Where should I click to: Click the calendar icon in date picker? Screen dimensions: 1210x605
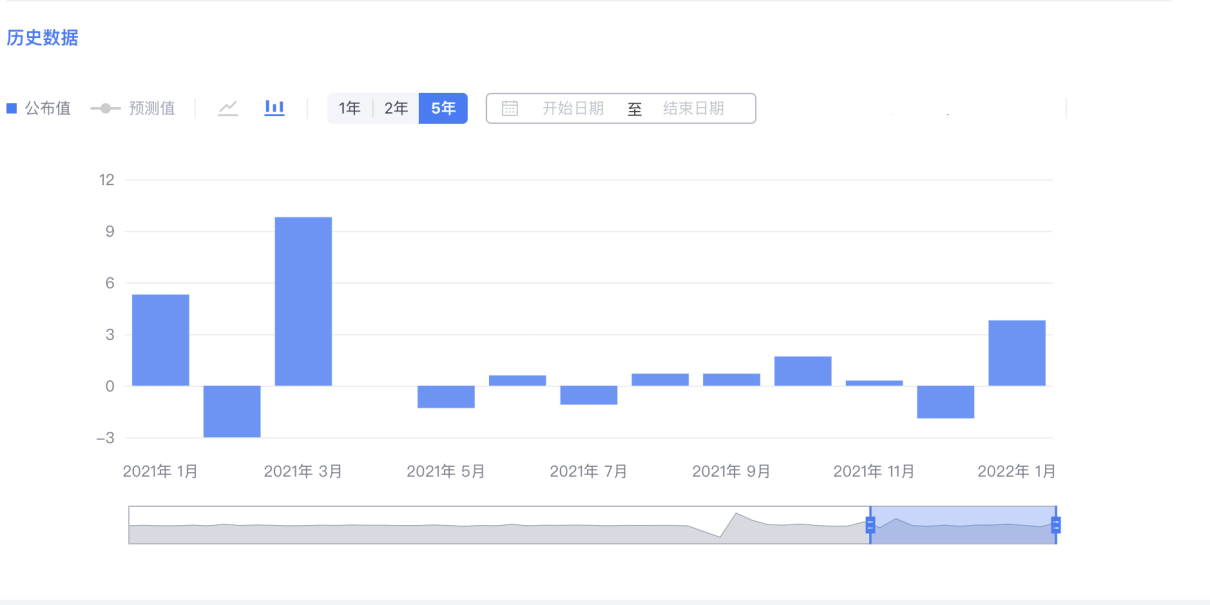click(510, 108)
